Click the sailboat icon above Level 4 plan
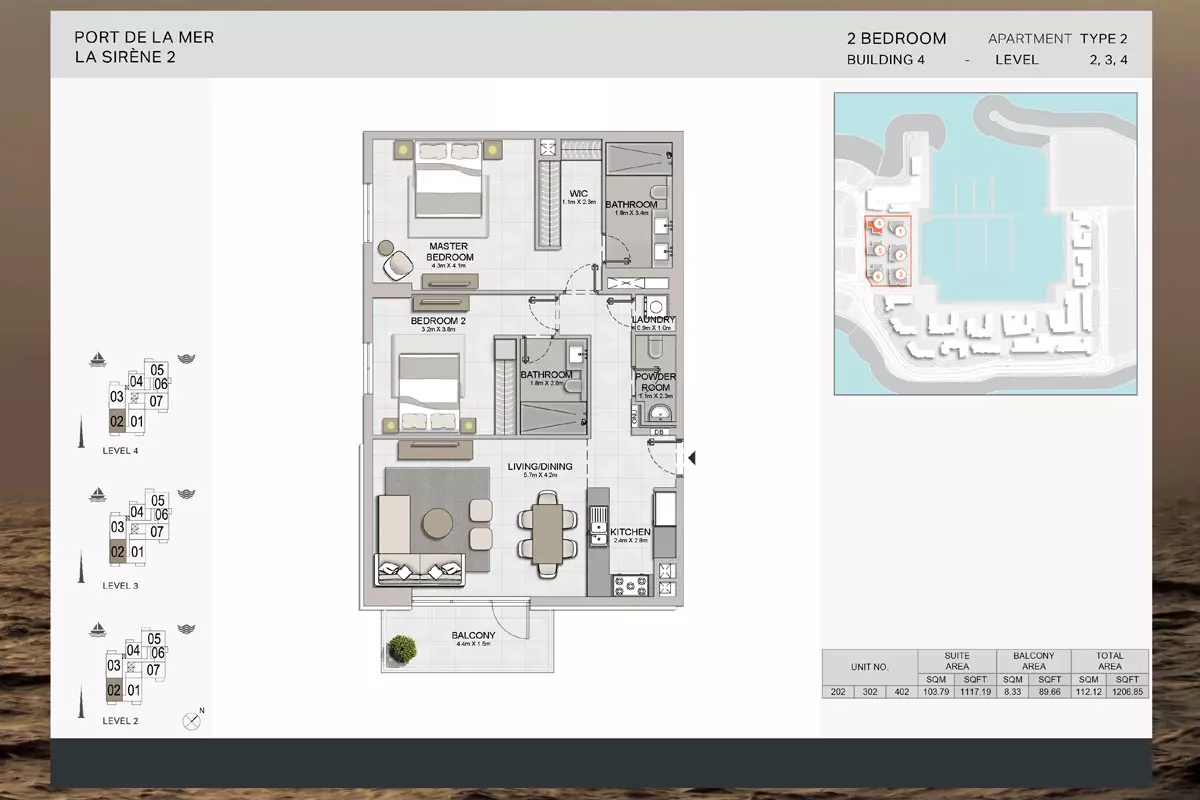This screenshot has height=800, width=1200. [98, 359]
